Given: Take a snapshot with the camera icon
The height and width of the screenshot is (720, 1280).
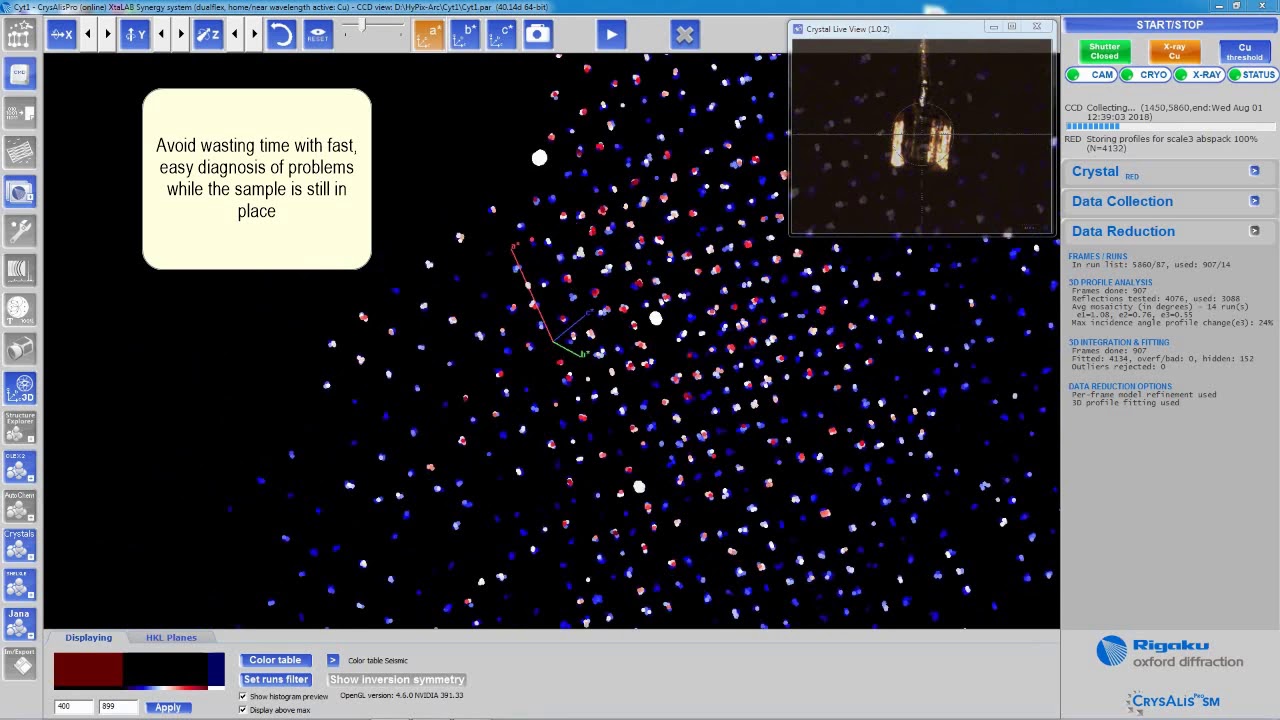Looking at the screenshot, I should coord(538,35).
